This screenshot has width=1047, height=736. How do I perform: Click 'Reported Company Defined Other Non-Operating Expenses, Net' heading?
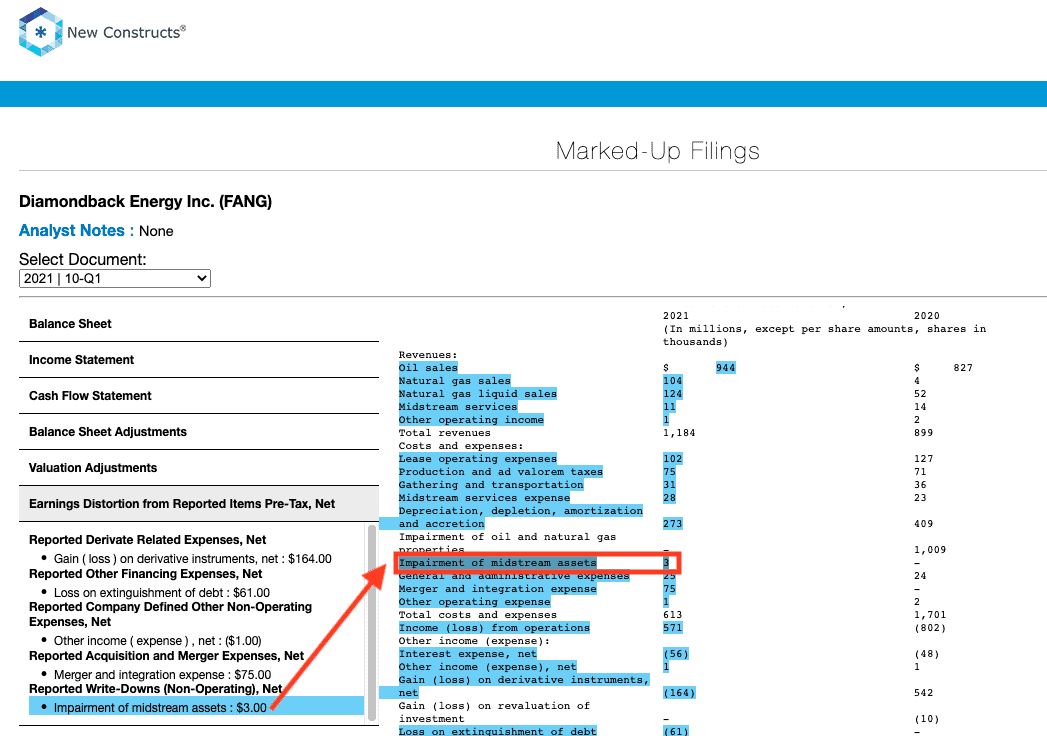tap(170, 614)
